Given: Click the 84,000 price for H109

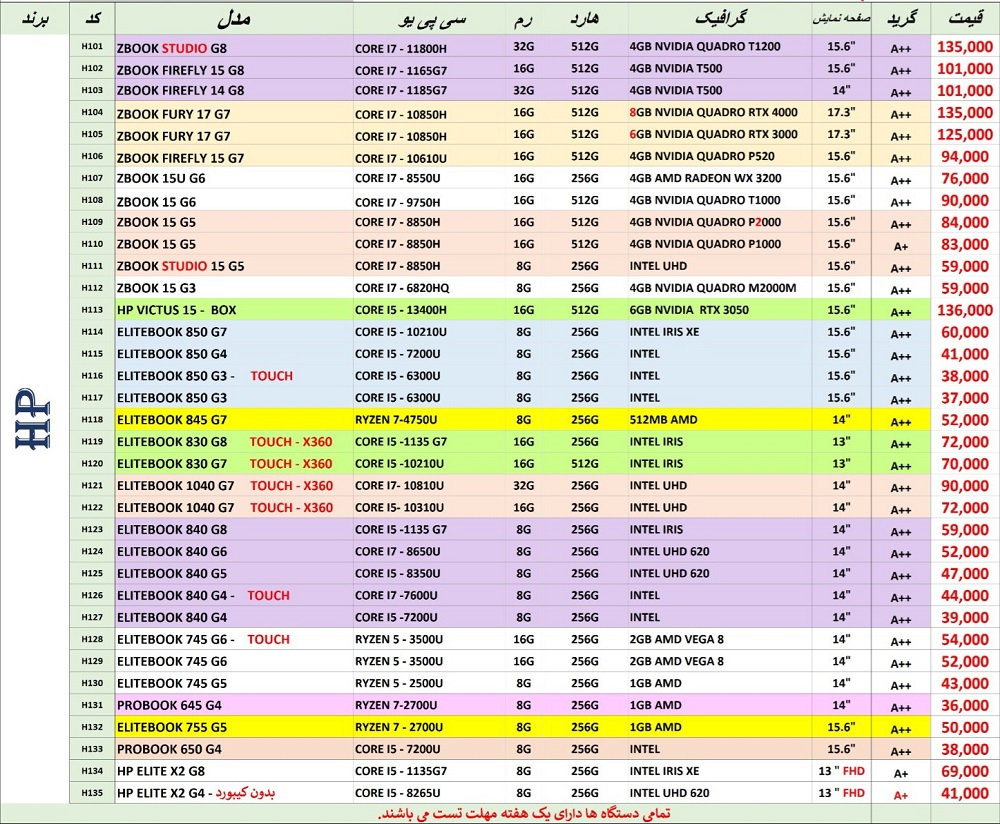Looking at the screenshot, I should (965, 223).
